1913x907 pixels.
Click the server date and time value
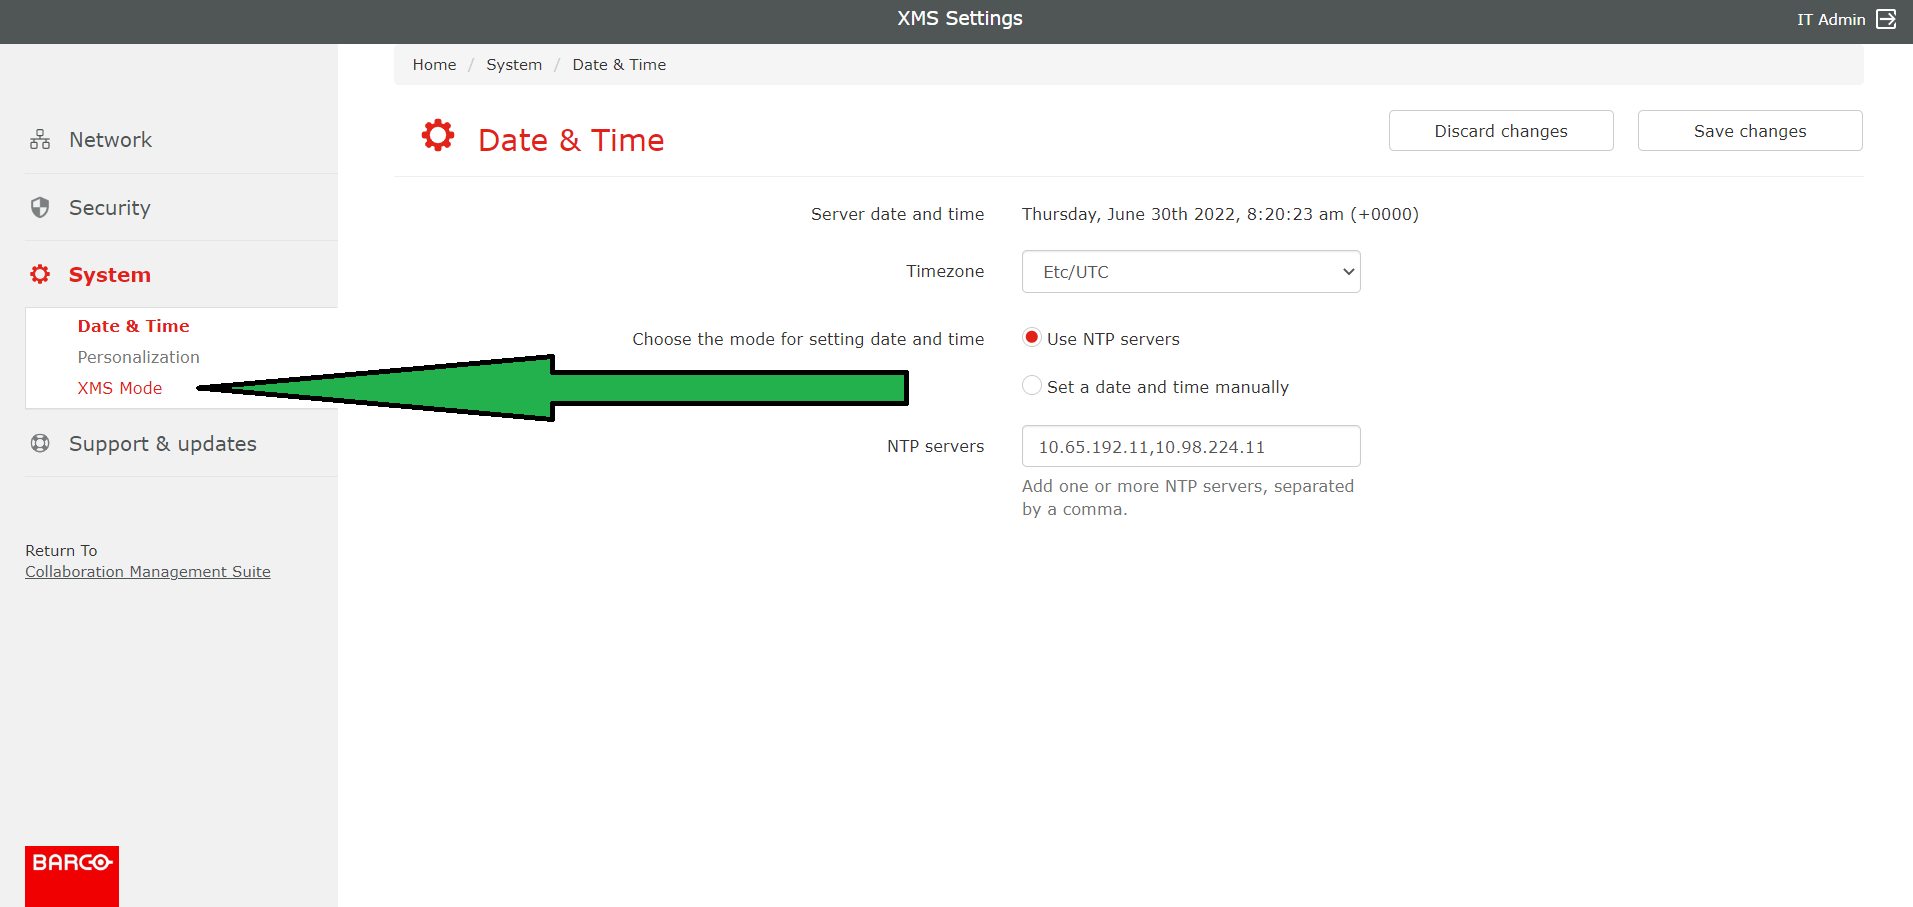click(1220, 214)
